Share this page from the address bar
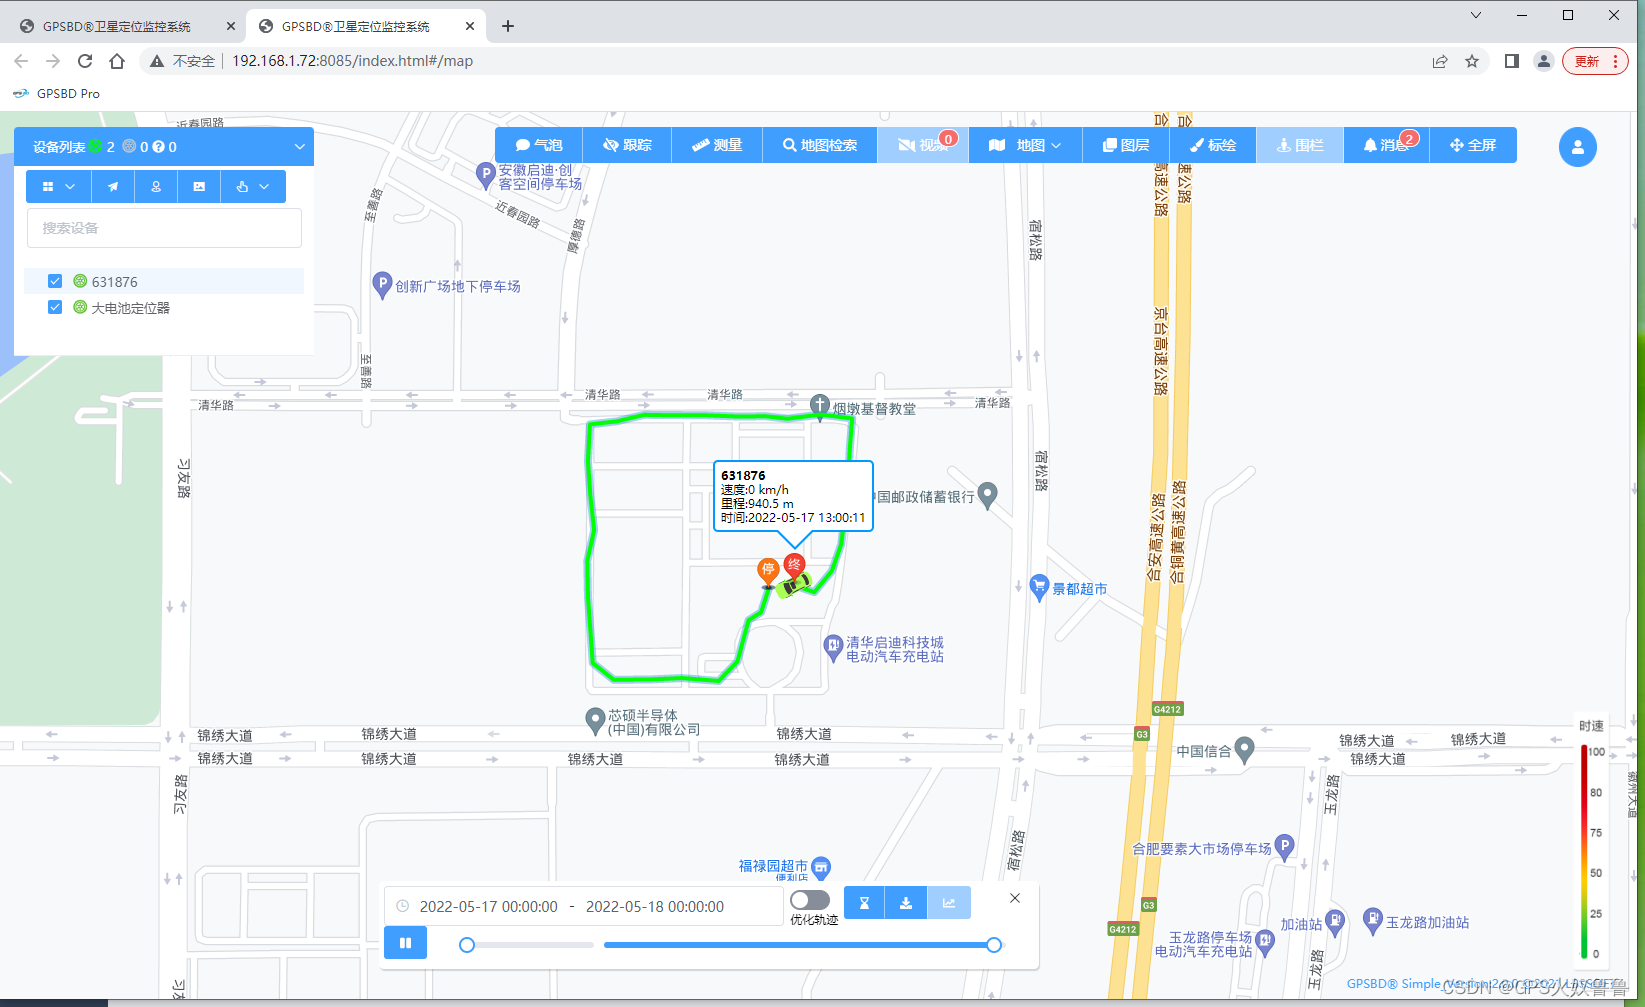Image resolution: width=1645 pixels, height=1007 pixels. [1440, 61]
